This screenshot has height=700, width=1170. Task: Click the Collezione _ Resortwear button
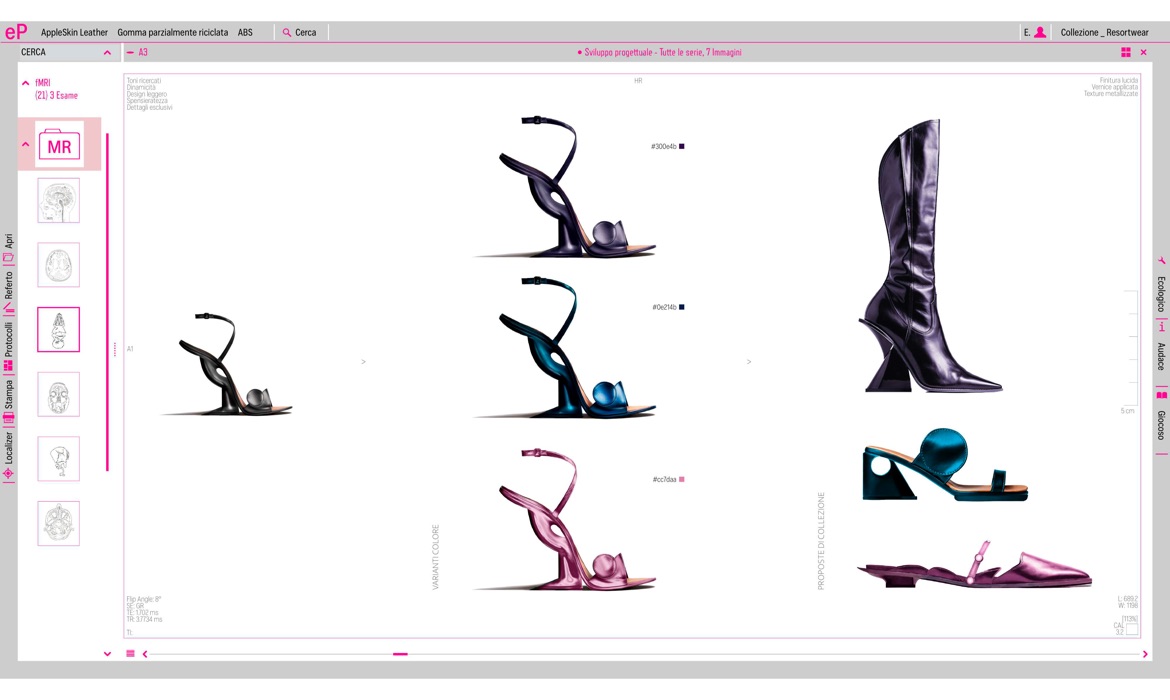pos(1104,32)
